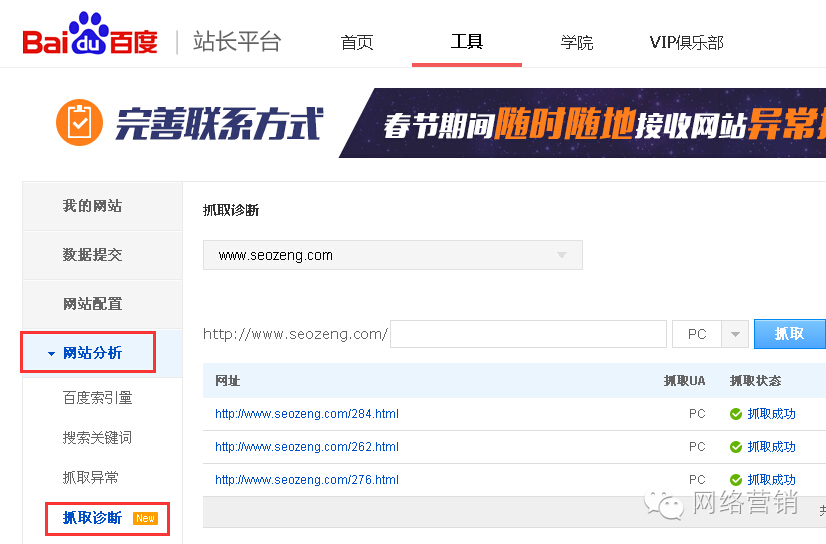Open the 春节期间 banner
The width and height of the screenshot is (826, 544).
582,123
